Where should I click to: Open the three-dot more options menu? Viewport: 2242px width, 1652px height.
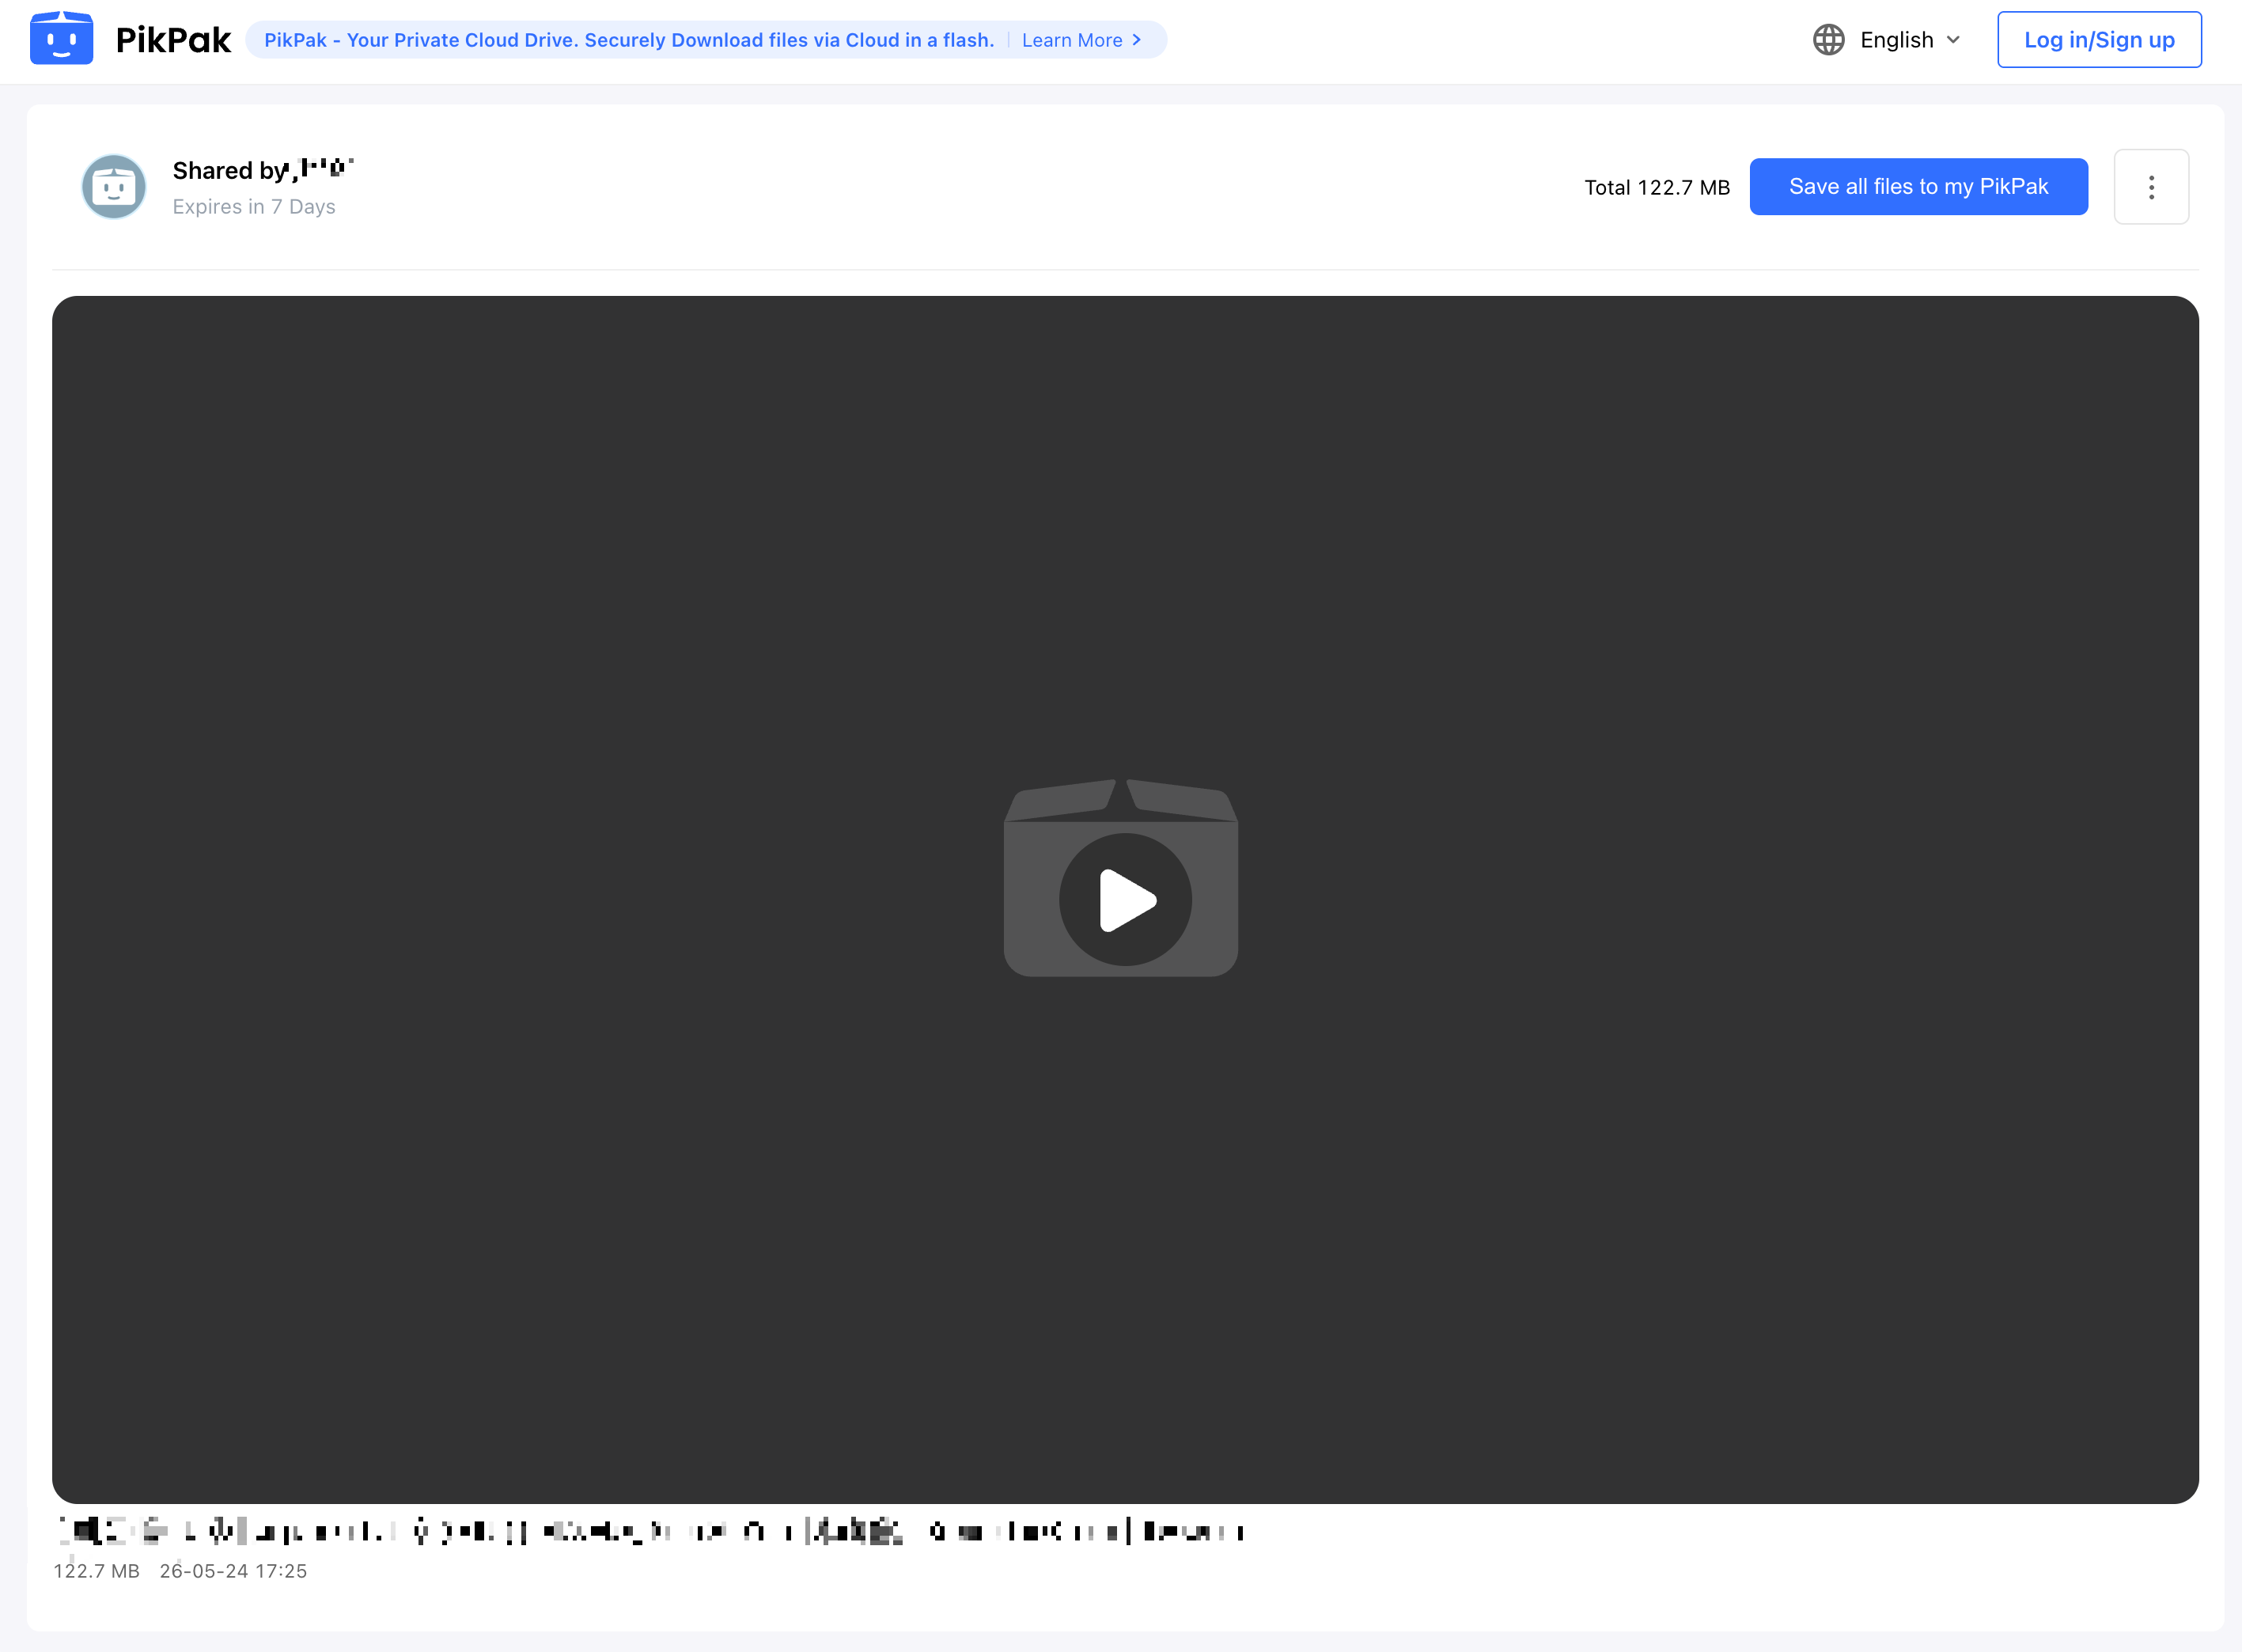pos(2151,186)
